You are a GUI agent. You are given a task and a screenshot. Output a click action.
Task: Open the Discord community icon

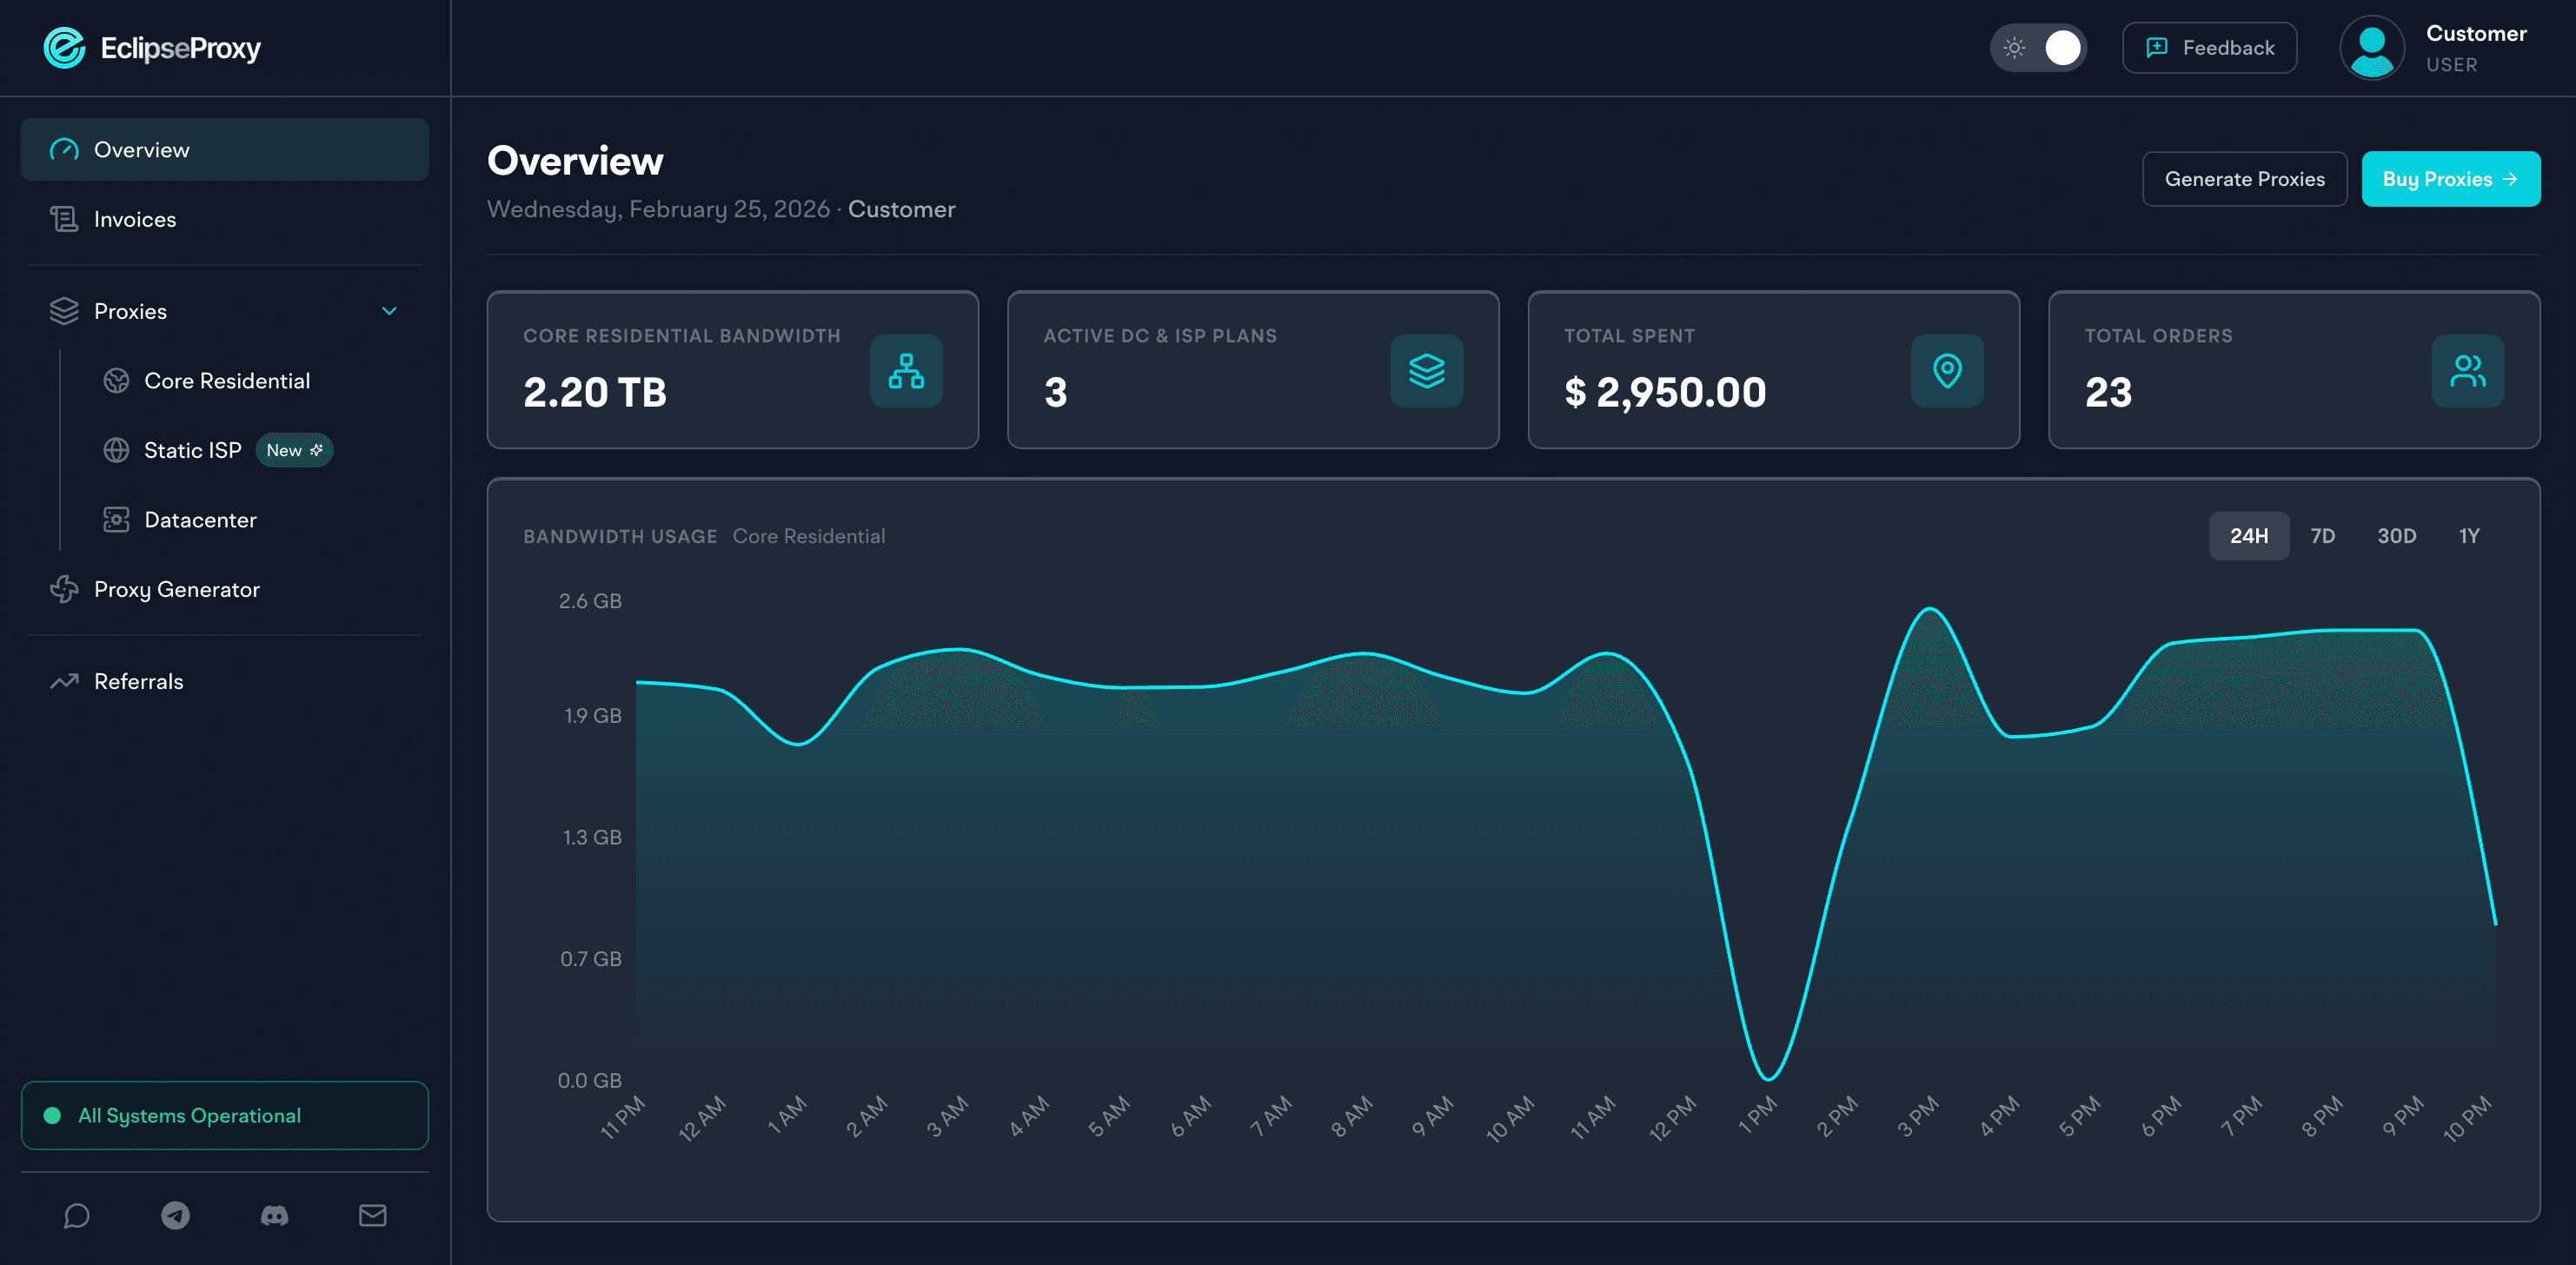274,1216
